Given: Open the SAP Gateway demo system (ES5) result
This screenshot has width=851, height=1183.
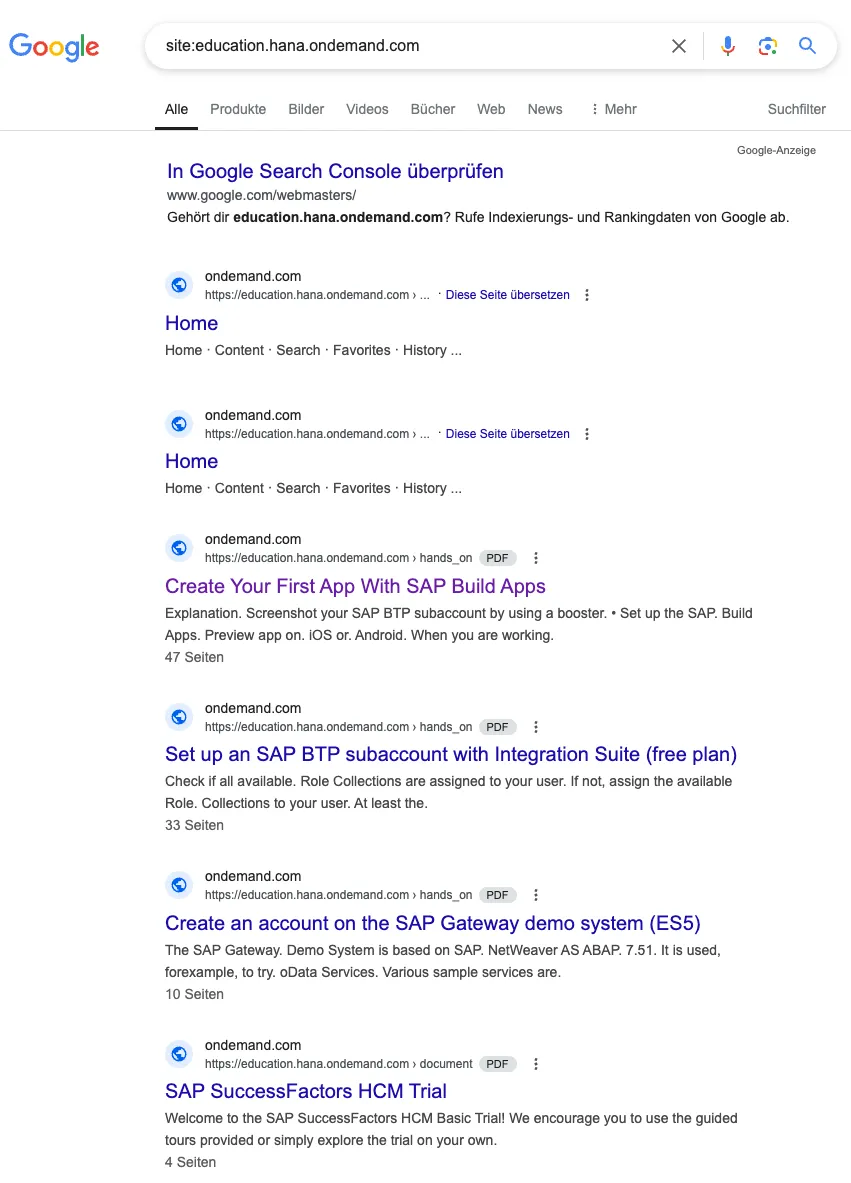Looking at the screenshot, I should 432,923.
